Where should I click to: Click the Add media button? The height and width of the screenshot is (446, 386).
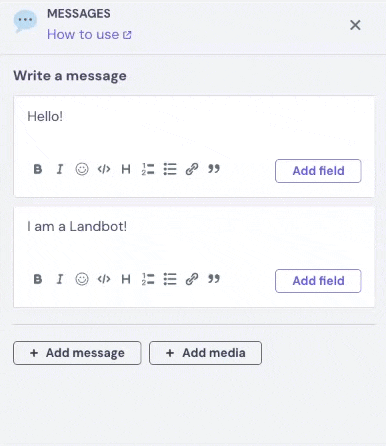pyautogui.click(x=205, y=353)
